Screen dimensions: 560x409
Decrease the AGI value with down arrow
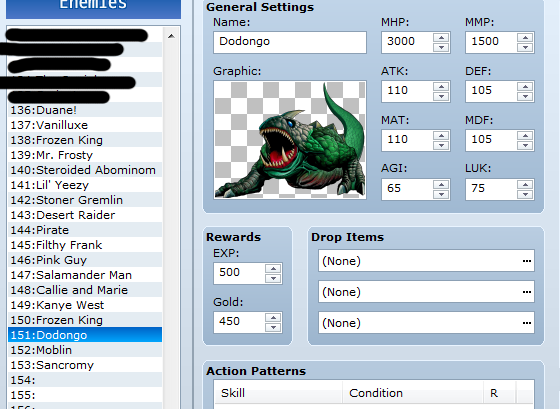pyautogui.click(x=441, y=194)
